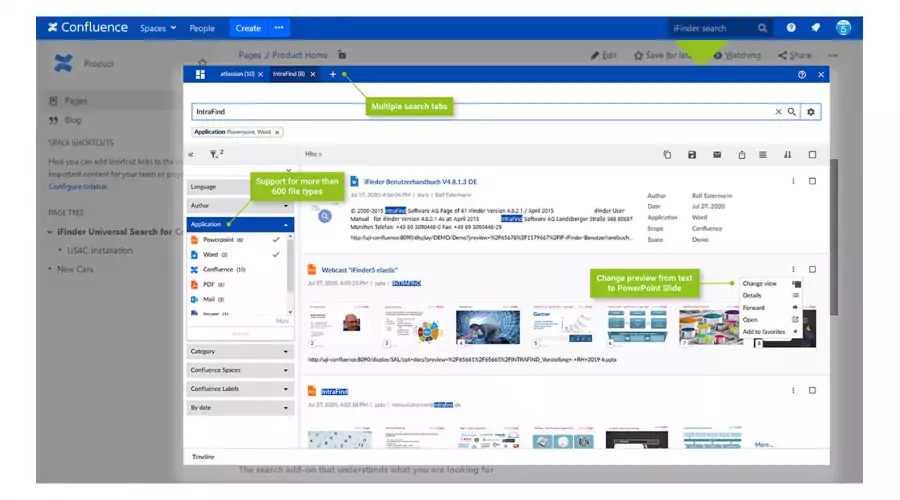900x500 pixels.
Task: Click the filter funnel icon showing 2 filters
Action: coord(215,154)
